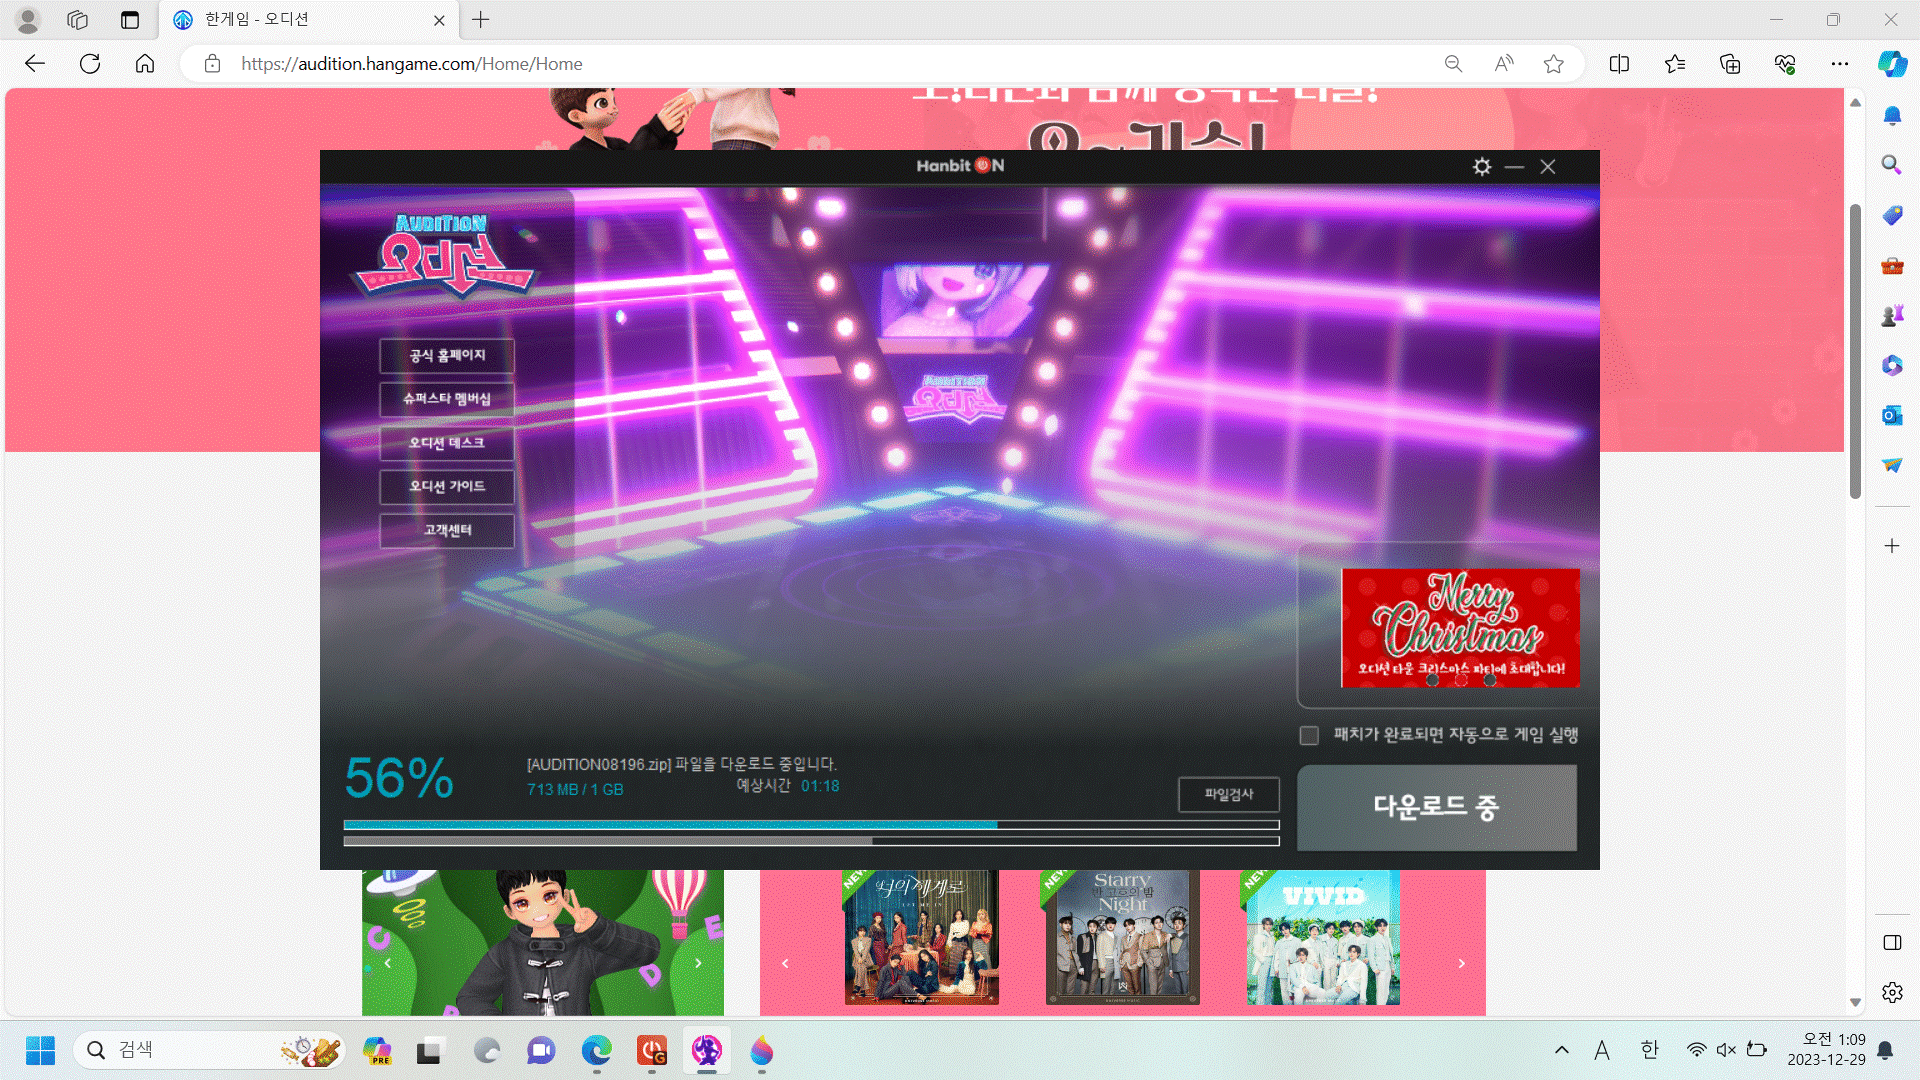1920x1080 pixels.
Task: Add a sidebar app with plus
Action: coord(1892,546)
